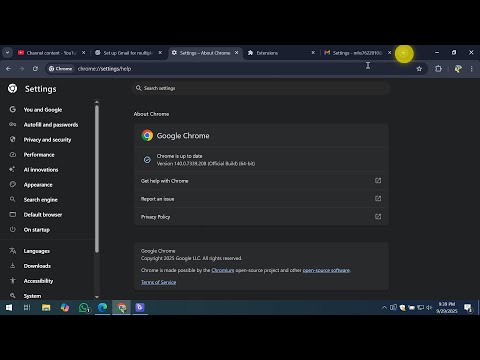Image resolution: width=480 pixels, height=360 pixels.
Task: Click the sidebar scroll down arrow
Action: (x=97, y=297)
